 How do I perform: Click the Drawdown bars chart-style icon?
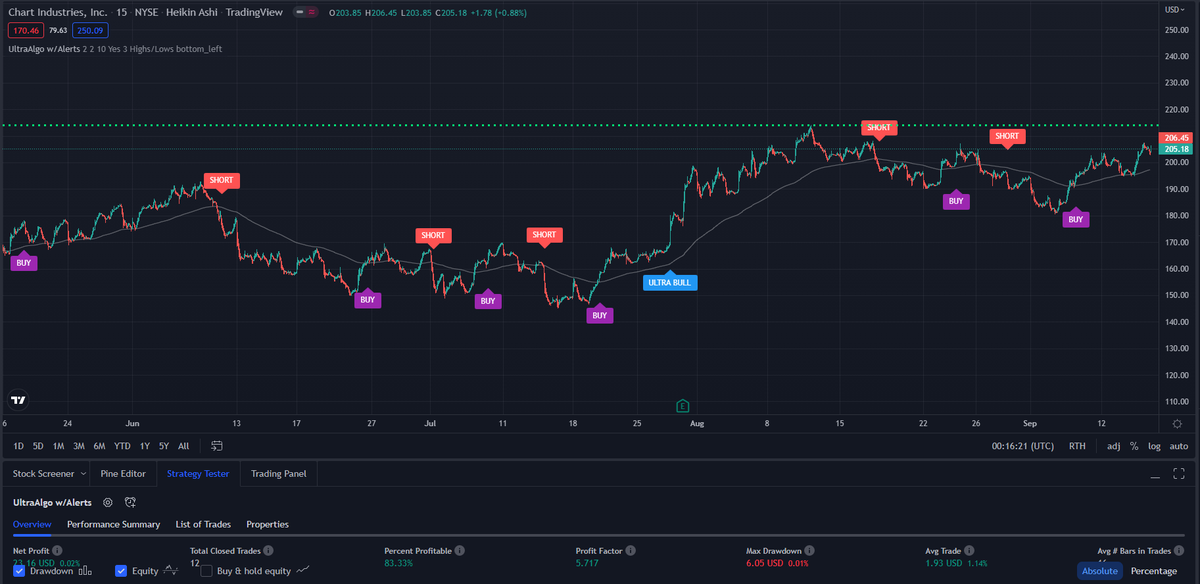tap(85, 571)
